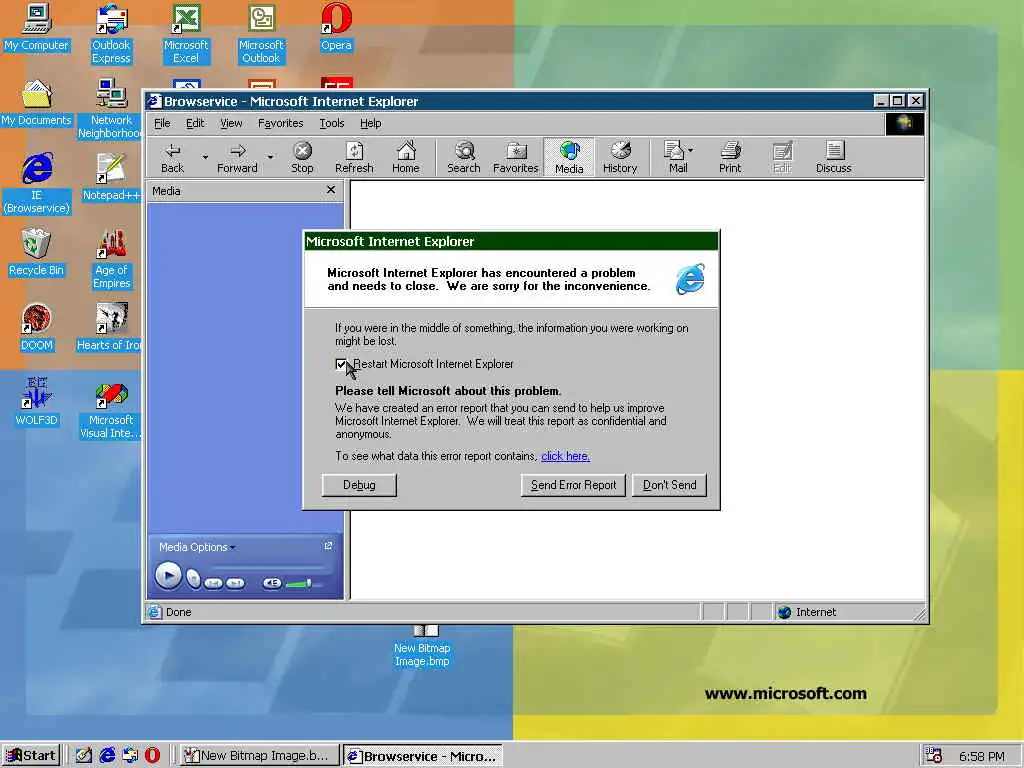Click the Send Error Report button
The image size is (1024, 768).
(x=573, y=485)
